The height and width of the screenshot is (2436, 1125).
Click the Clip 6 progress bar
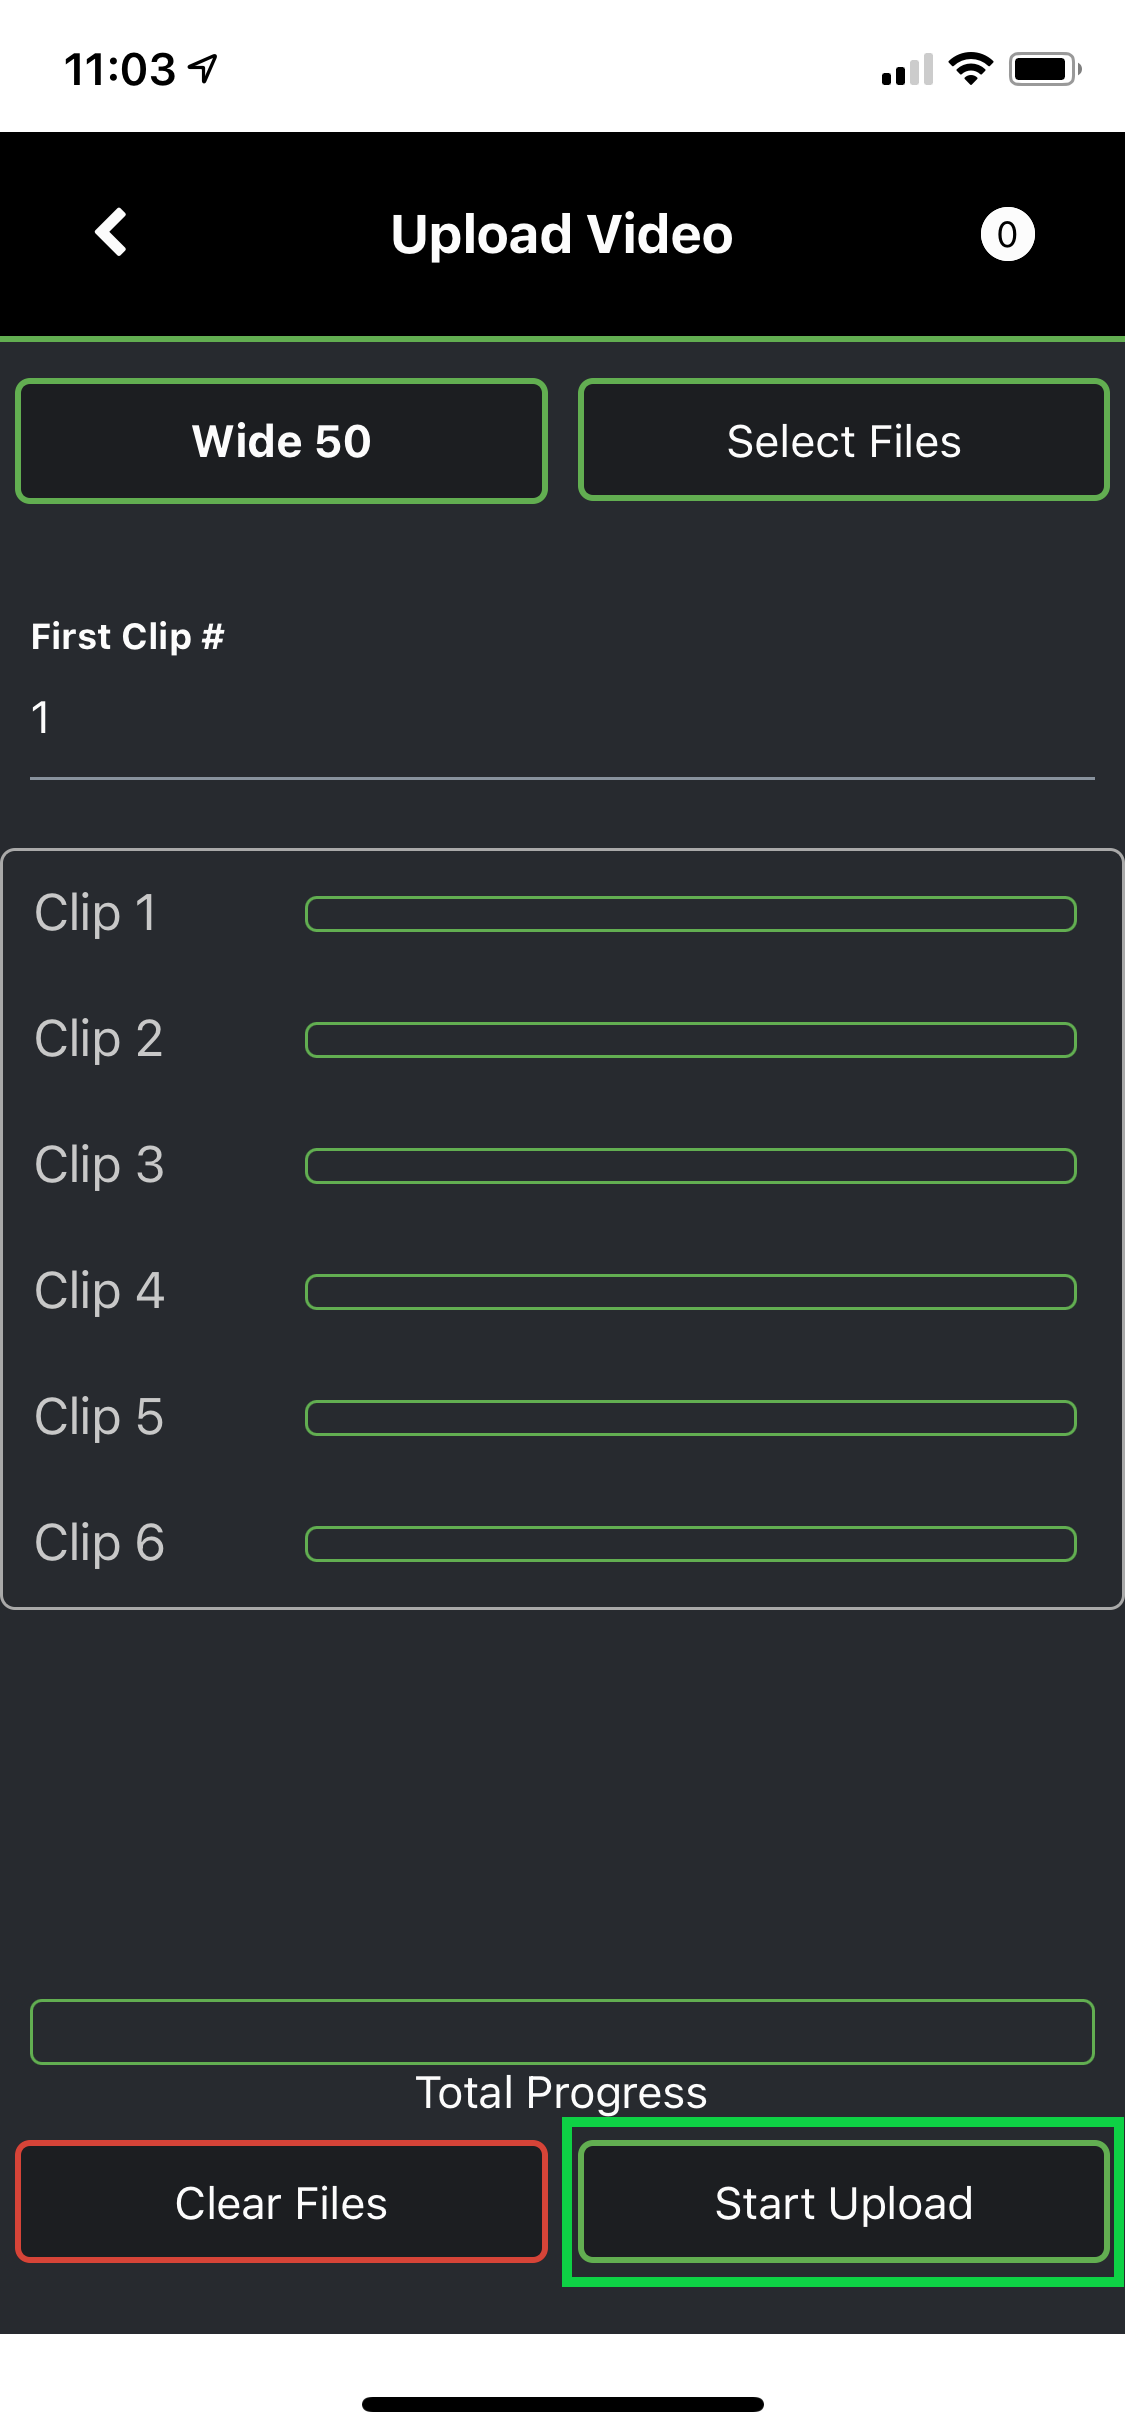click(x=690, y=1544)
